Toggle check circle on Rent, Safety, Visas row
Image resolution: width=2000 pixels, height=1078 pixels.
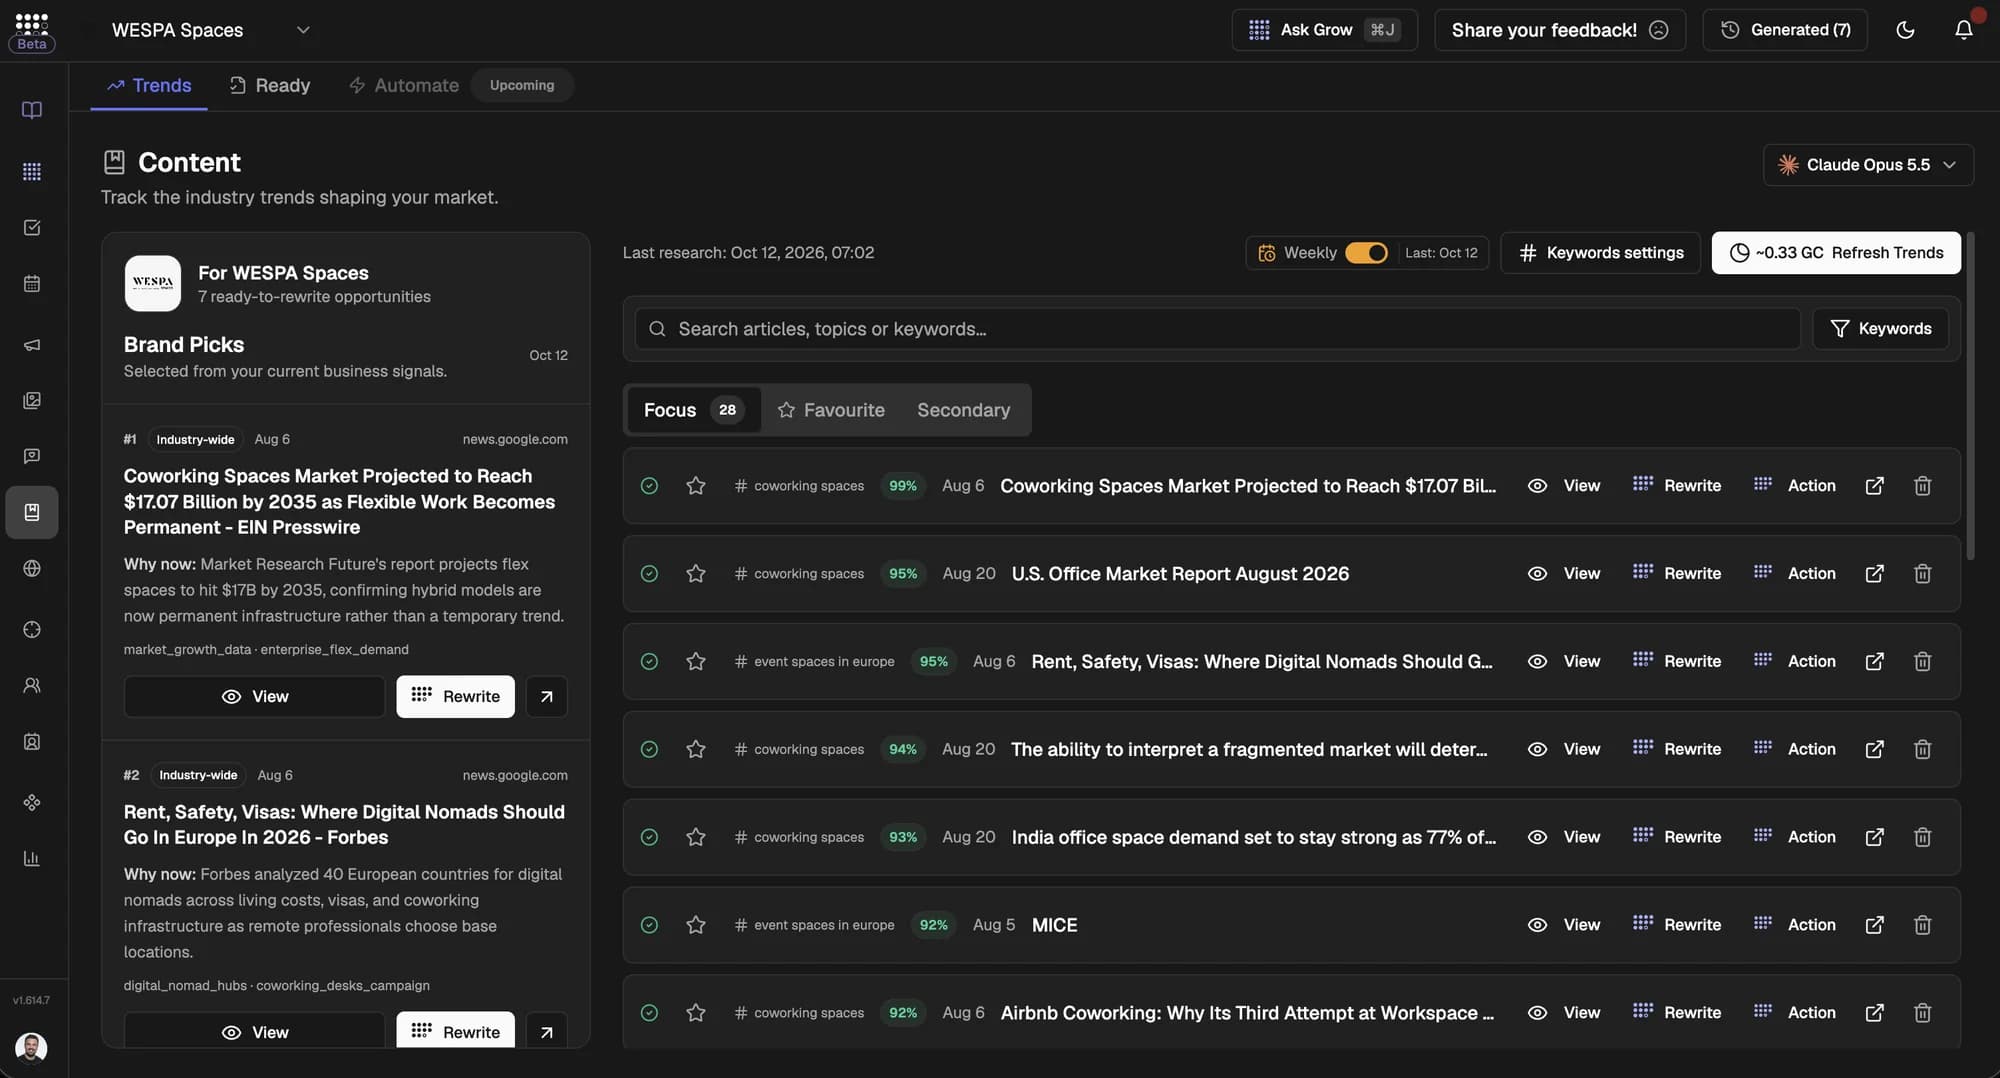coord(649,661)
